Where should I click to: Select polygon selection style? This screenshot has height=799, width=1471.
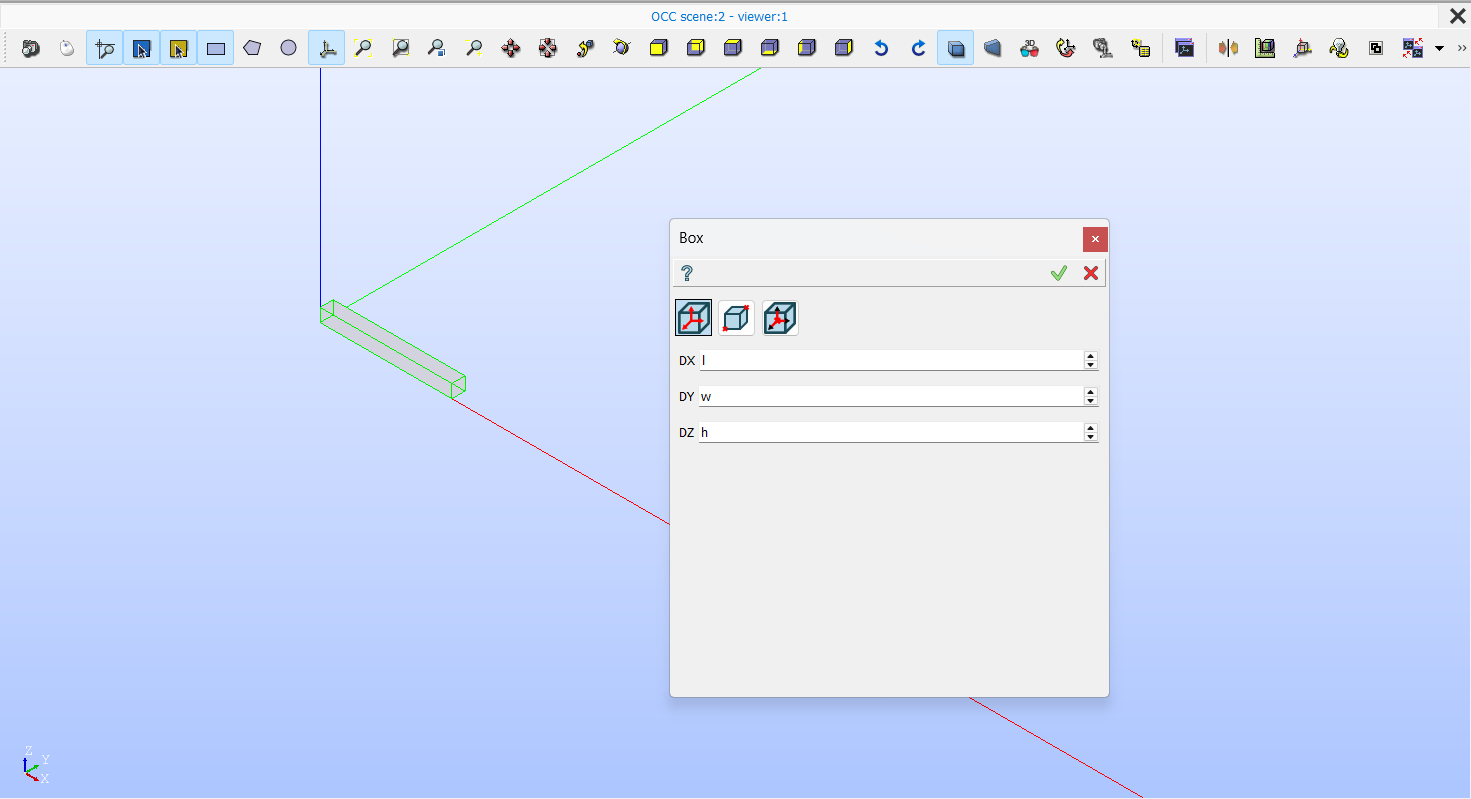[x=252, y=48]
